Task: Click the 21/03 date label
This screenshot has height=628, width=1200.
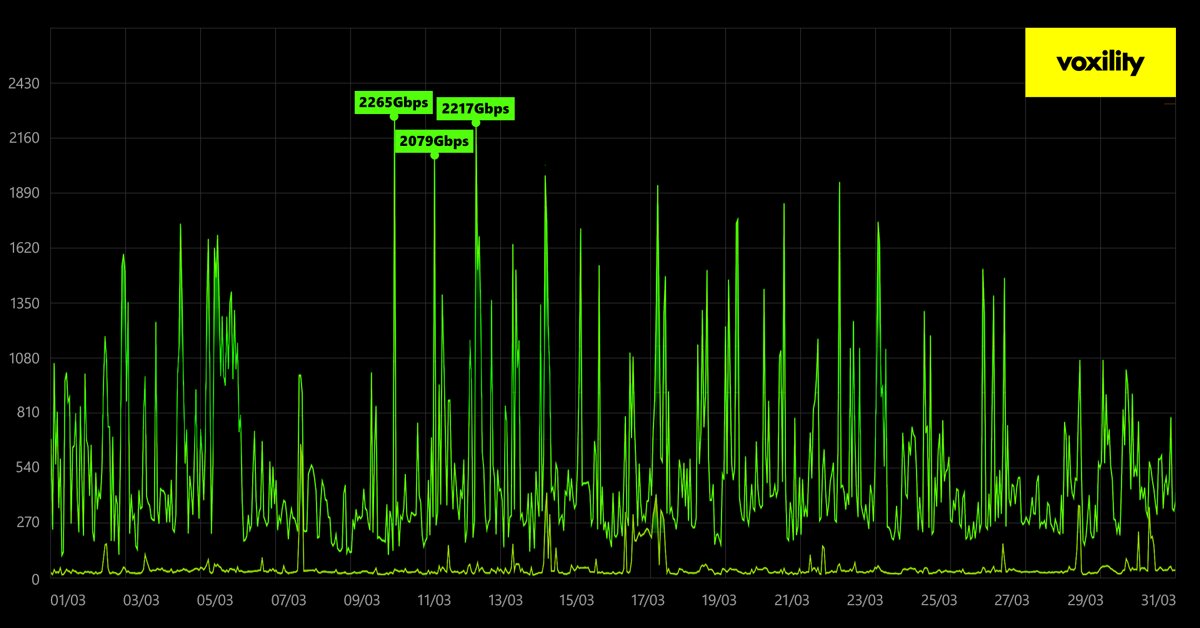Action: 791,601
